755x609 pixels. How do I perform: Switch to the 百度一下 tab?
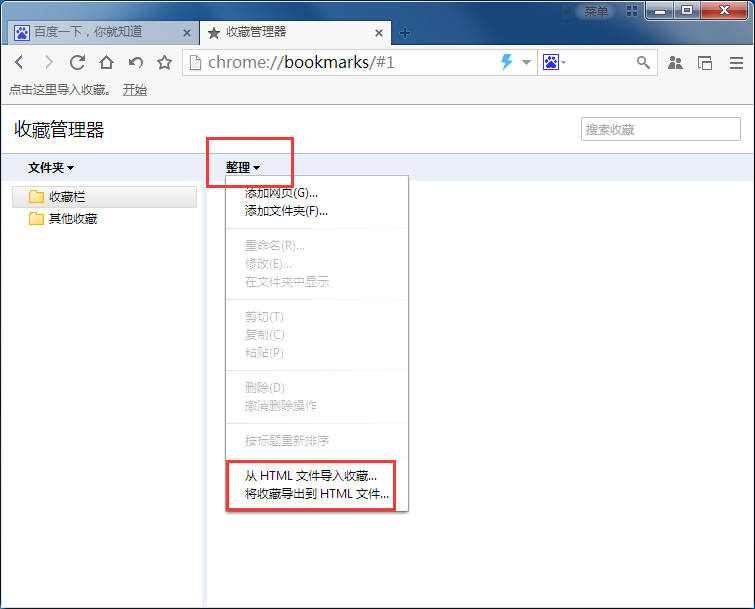point(103,32)
